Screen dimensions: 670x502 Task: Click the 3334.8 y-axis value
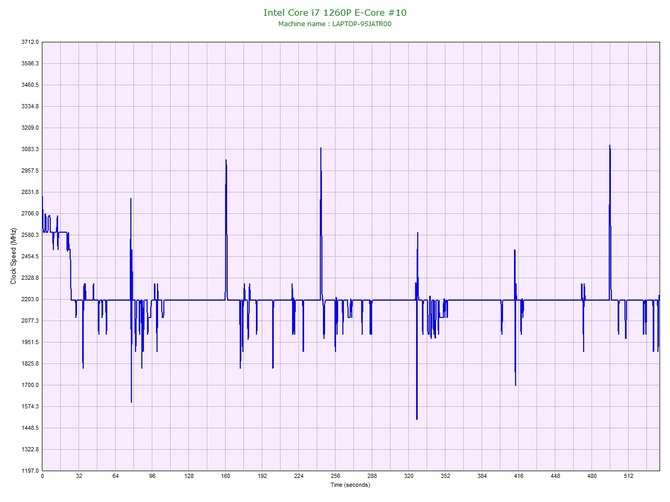click(30, 106)
